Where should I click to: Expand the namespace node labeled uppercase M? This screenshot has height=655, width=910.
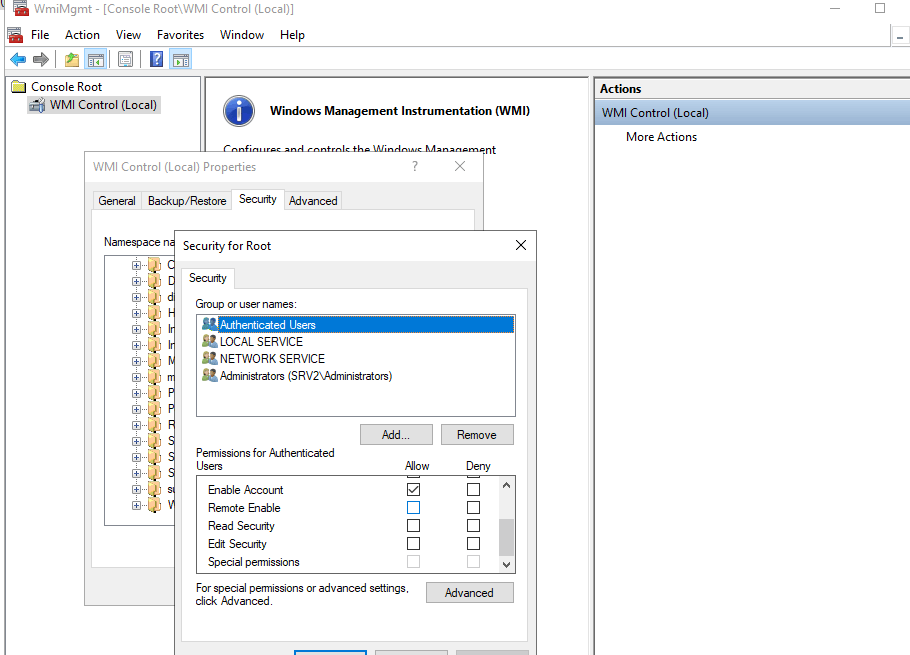click(136, 361)
